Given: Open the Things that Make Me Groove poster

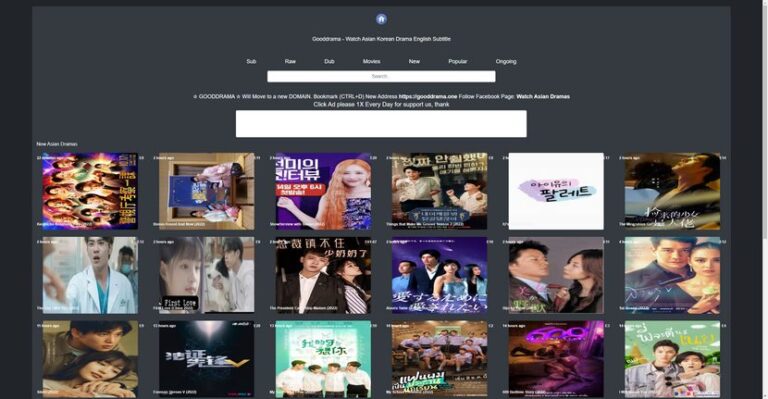Looking at the screenshot, I should [439, 191].
